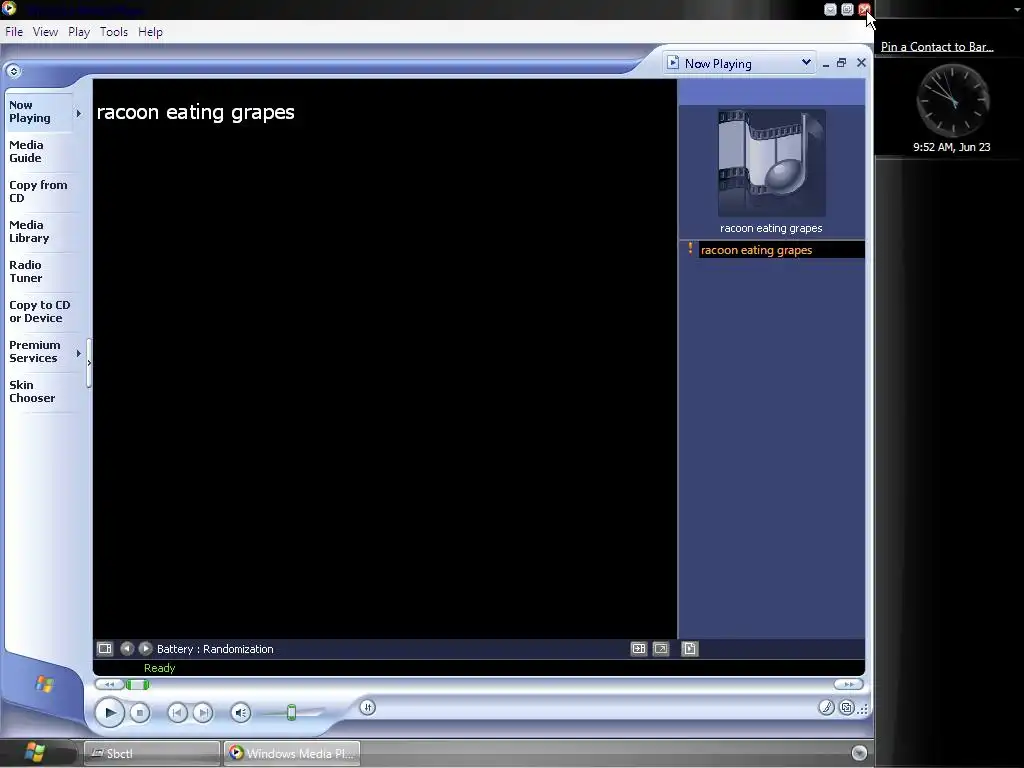Open the Pin a Contact to Bar link

[x=937, y=46]
